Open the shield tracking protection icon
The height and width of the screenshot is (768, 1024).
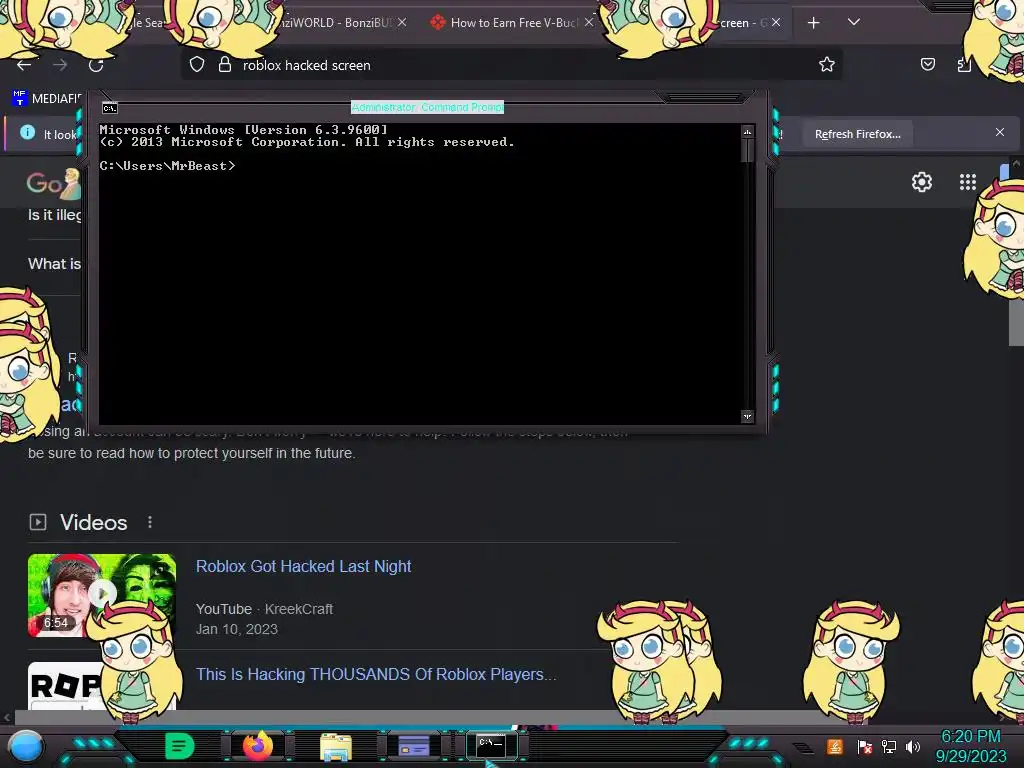click(197, 64)
